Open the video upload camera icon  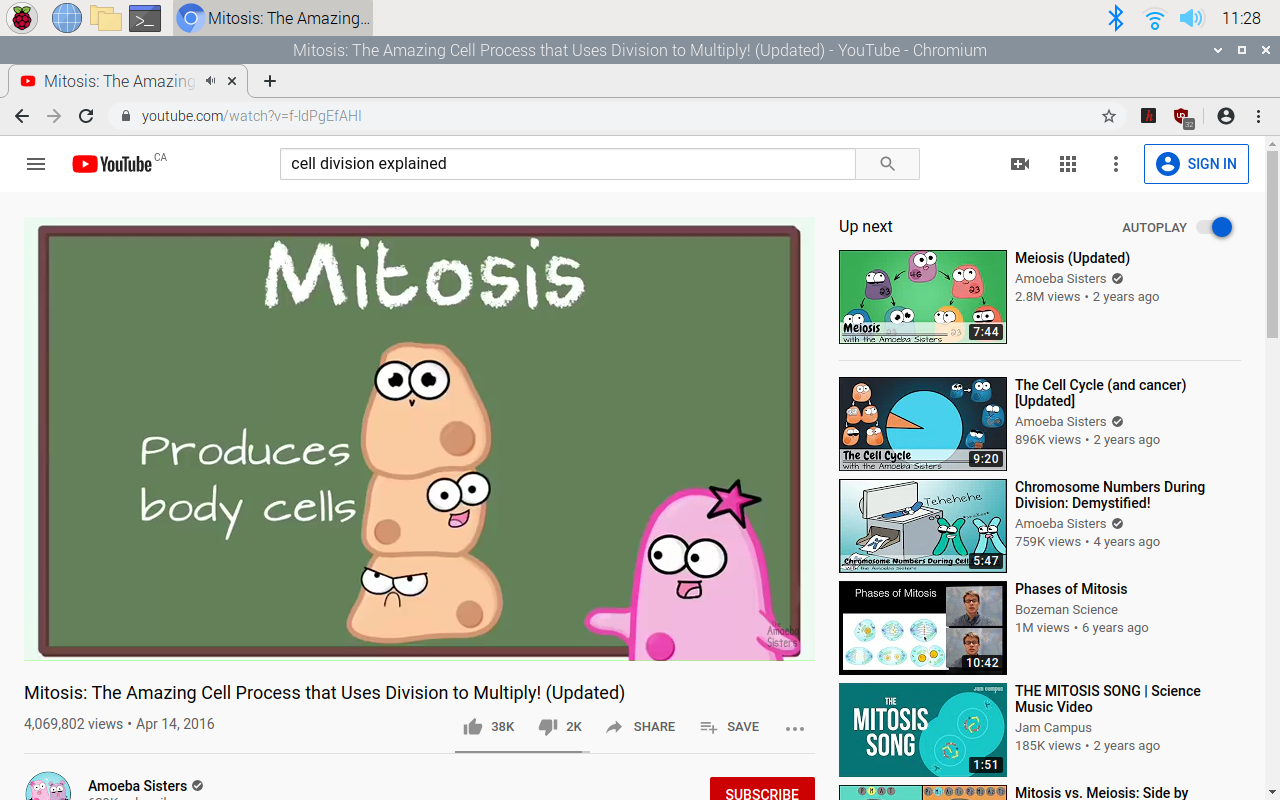1019,163
